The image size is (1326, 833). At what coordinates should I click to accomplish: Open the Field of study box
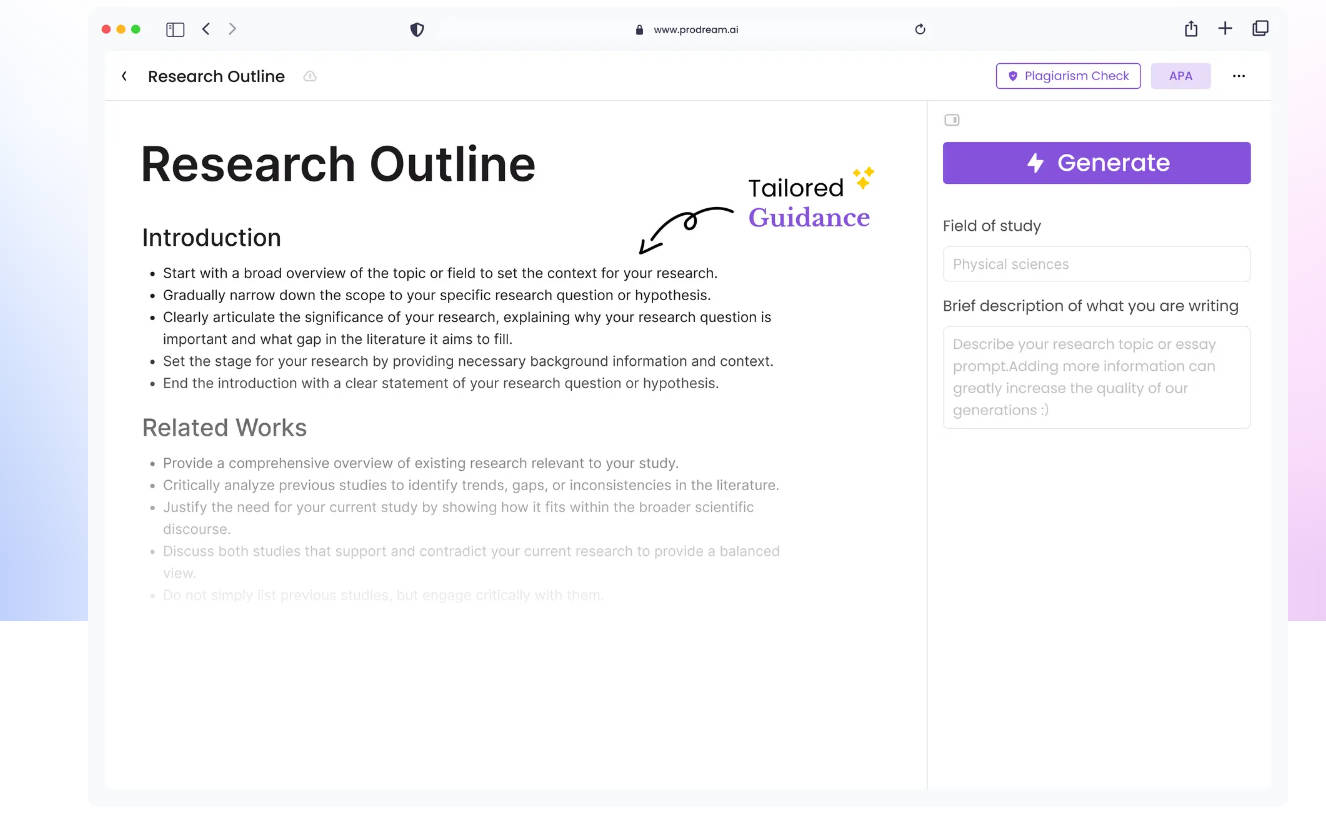tap(1096, 264)
